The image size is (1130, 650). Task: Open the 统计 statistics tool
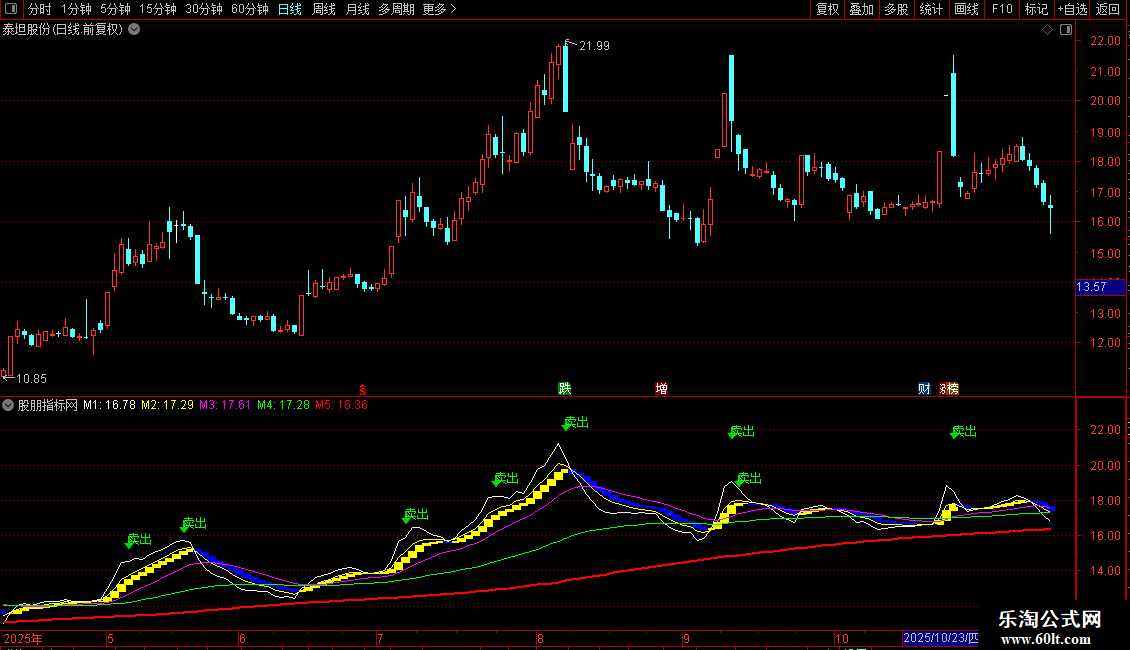931,9
